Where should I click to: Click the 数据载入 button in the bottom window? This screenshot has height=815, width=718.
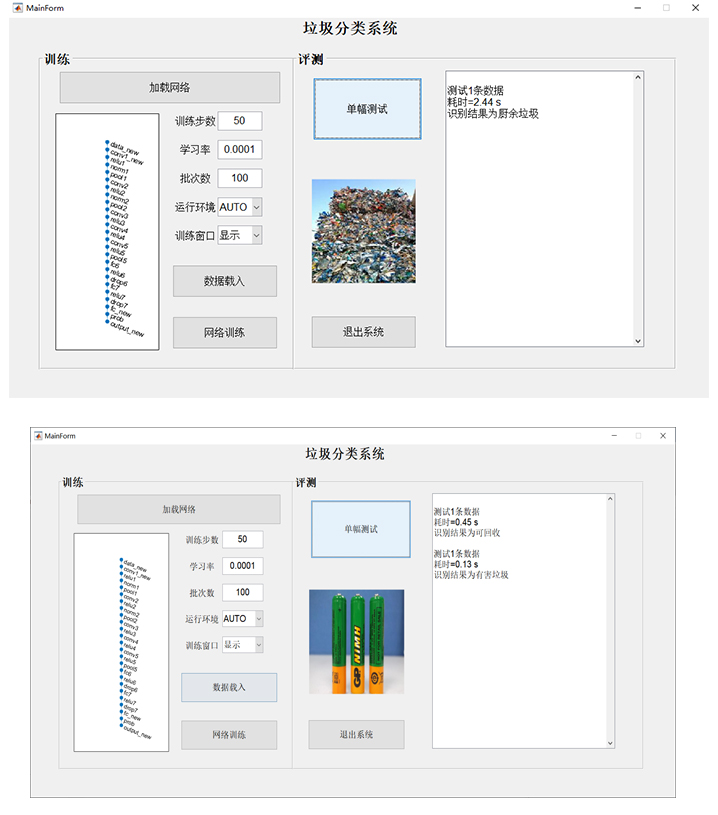click(229, 687)
